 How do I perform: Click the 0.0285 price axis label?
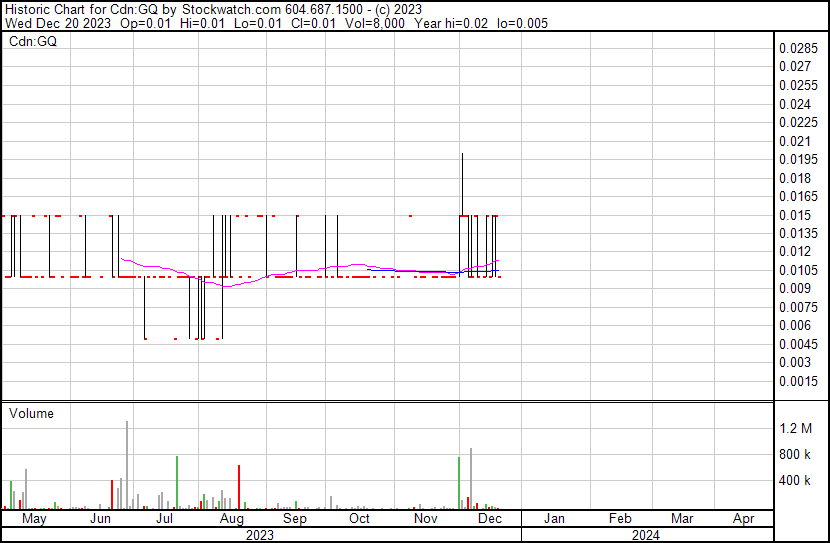799,48
